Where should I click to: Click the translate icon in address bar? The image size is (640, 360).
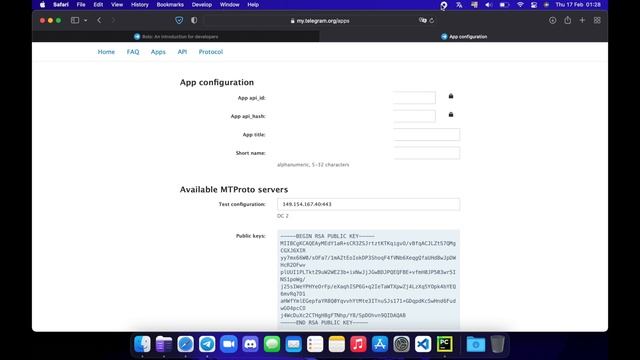coord(422,20)
